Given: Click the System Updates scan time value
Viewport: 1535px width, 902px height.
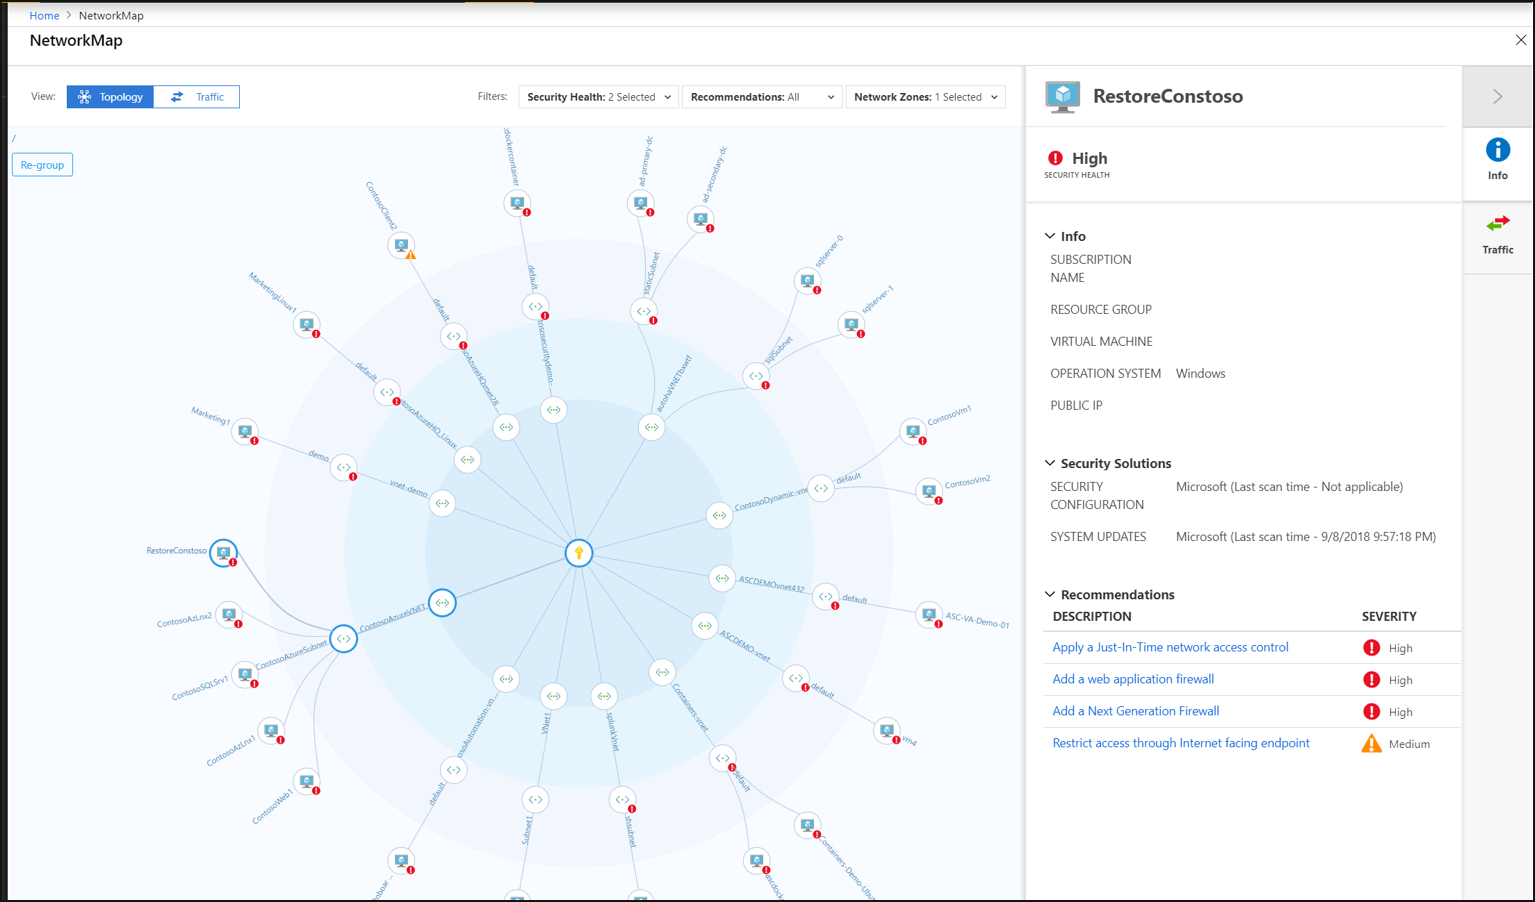Looking at the screenshot, I should [x=1306, y=537].
